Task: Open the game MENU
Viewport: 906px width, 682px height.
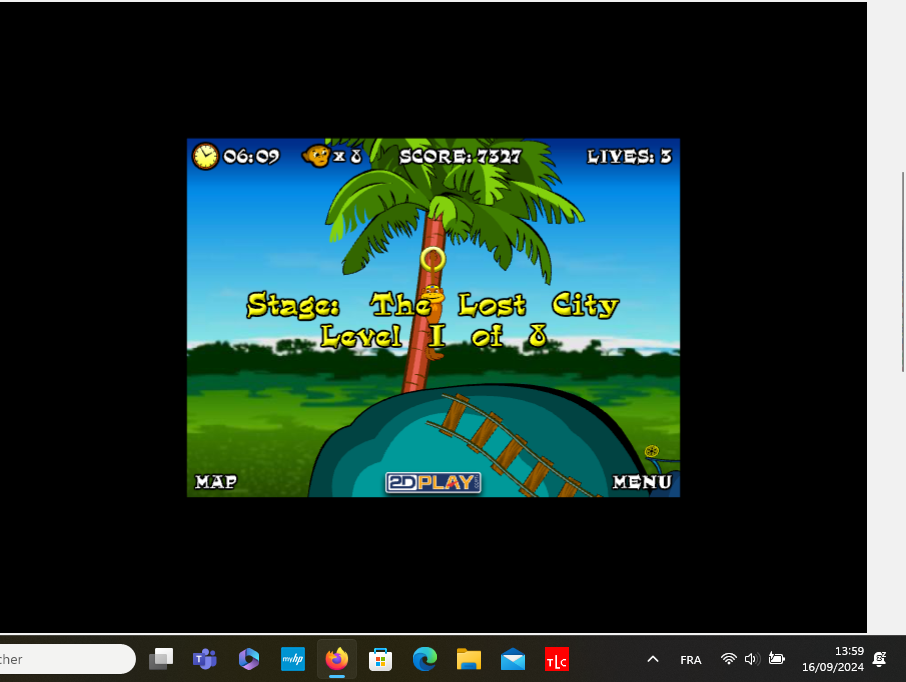Action: click(x=642, y=482)
